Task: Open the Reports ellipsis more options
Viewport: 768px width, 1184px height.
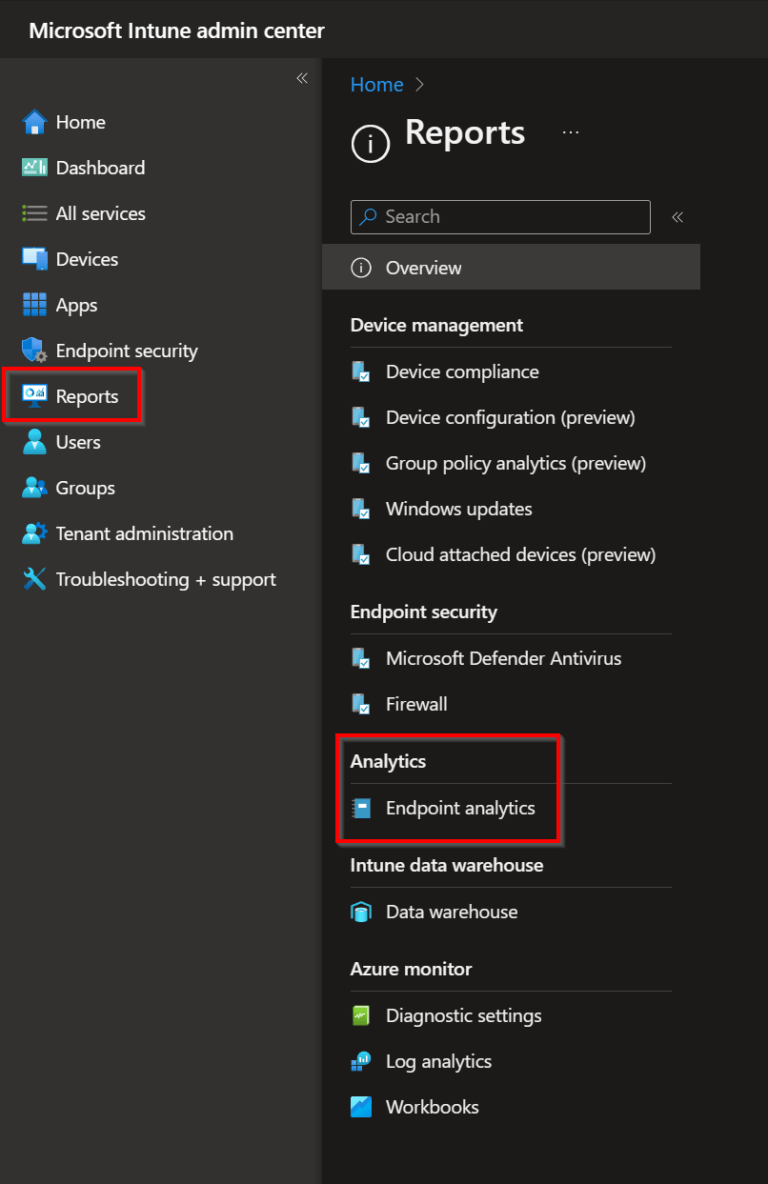Action: pos(571,132)
